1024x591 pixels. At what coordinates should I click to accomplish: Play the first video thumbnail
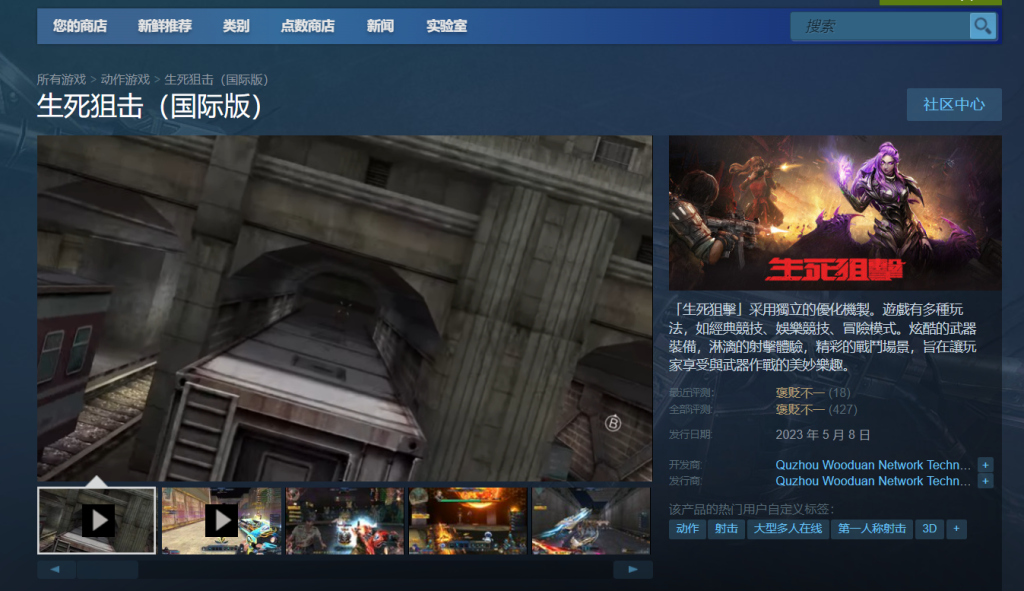click(97, 520)
